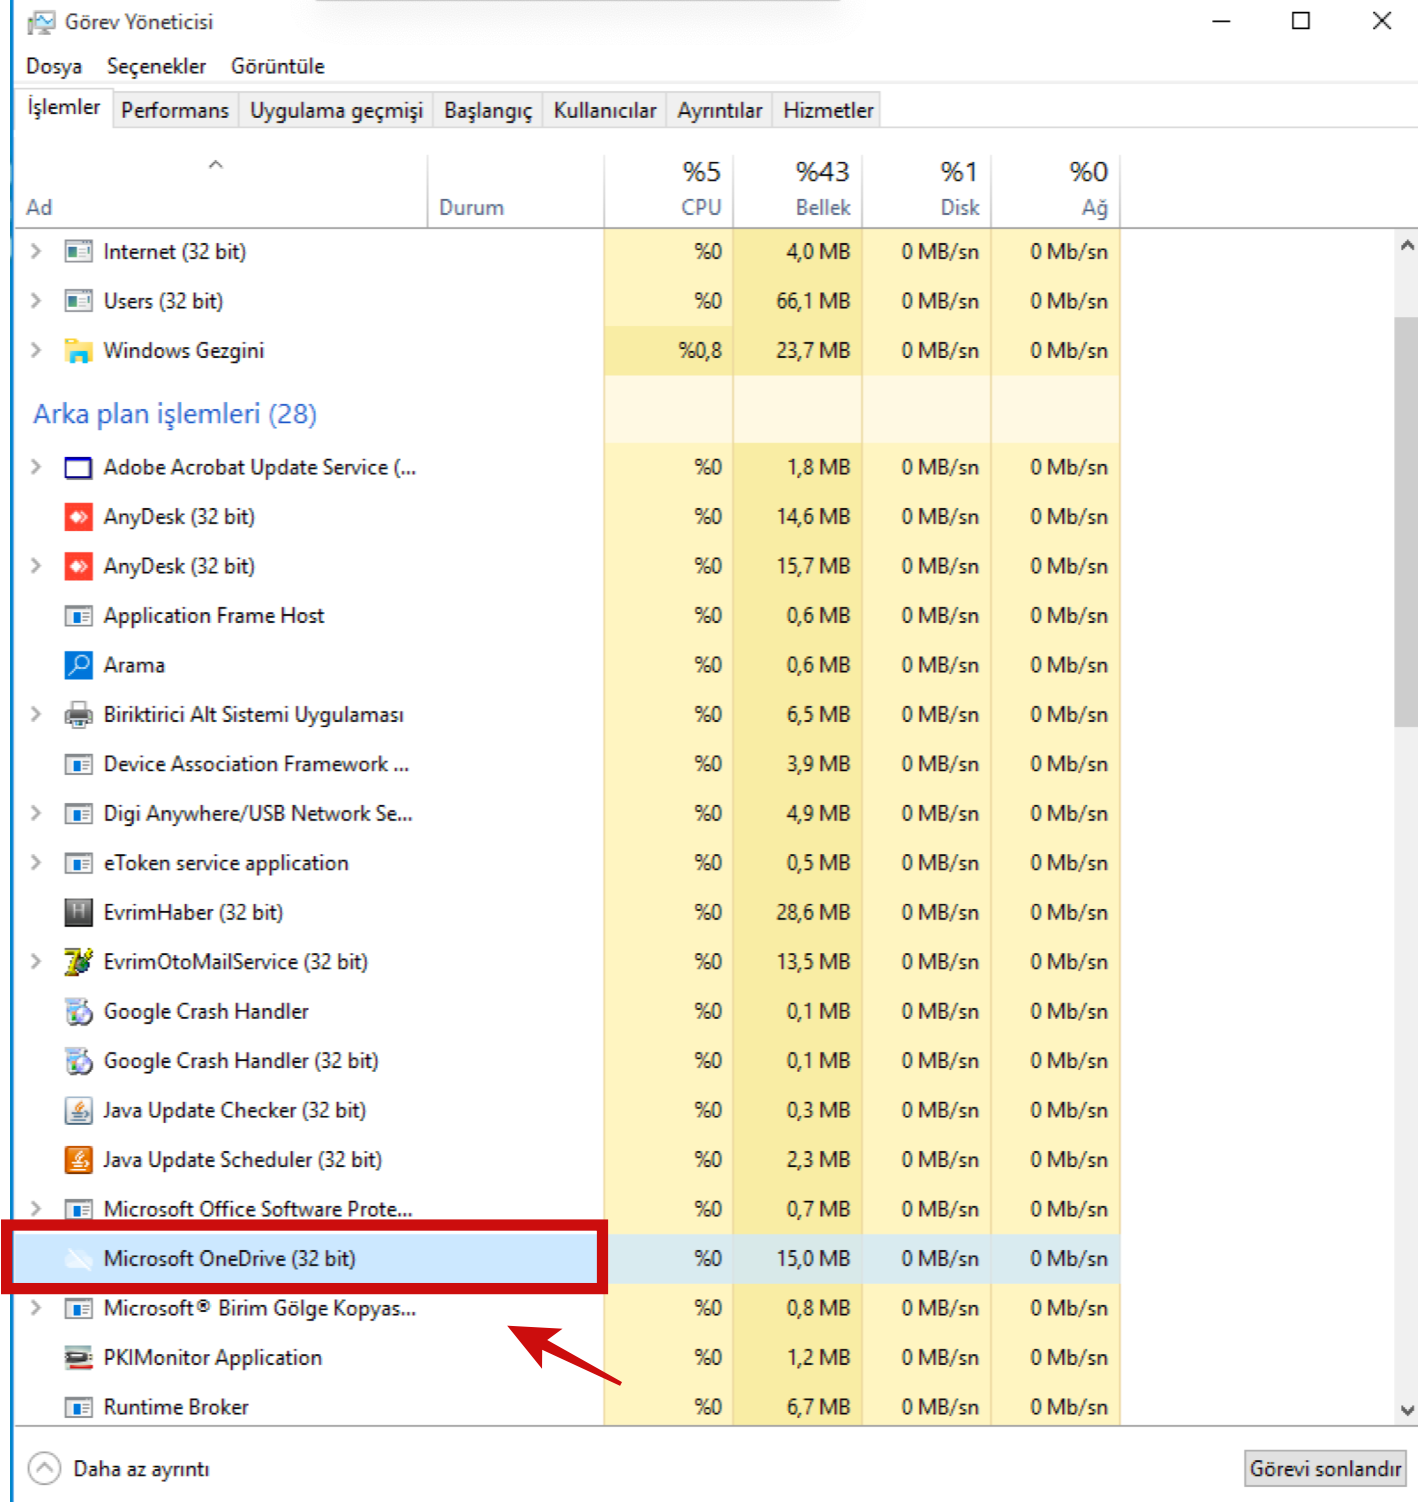Select the PKIMonitor Application process name
Image resolution: width=1418 pixels, height=1502 pixels.
pos(213,1358)
